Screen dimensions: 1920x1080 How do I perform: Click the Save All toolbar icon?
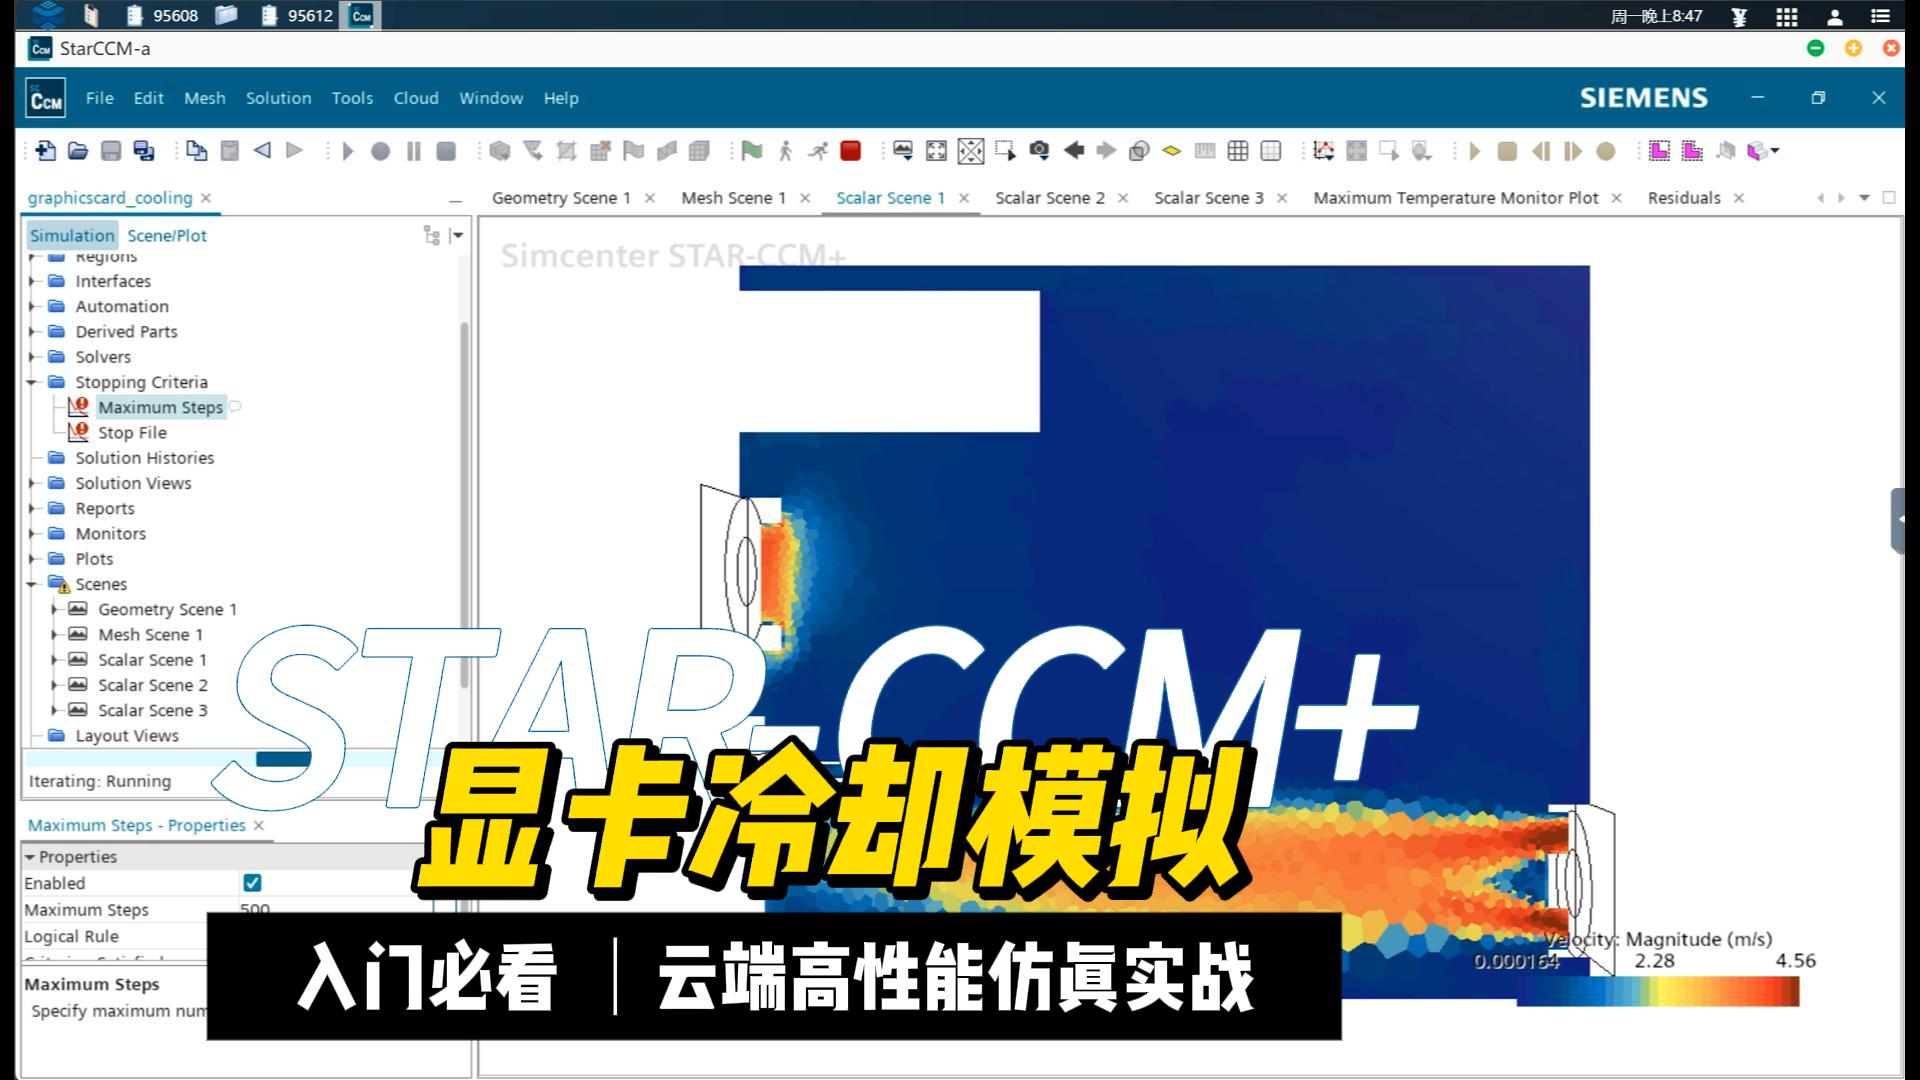pos(144,151)
